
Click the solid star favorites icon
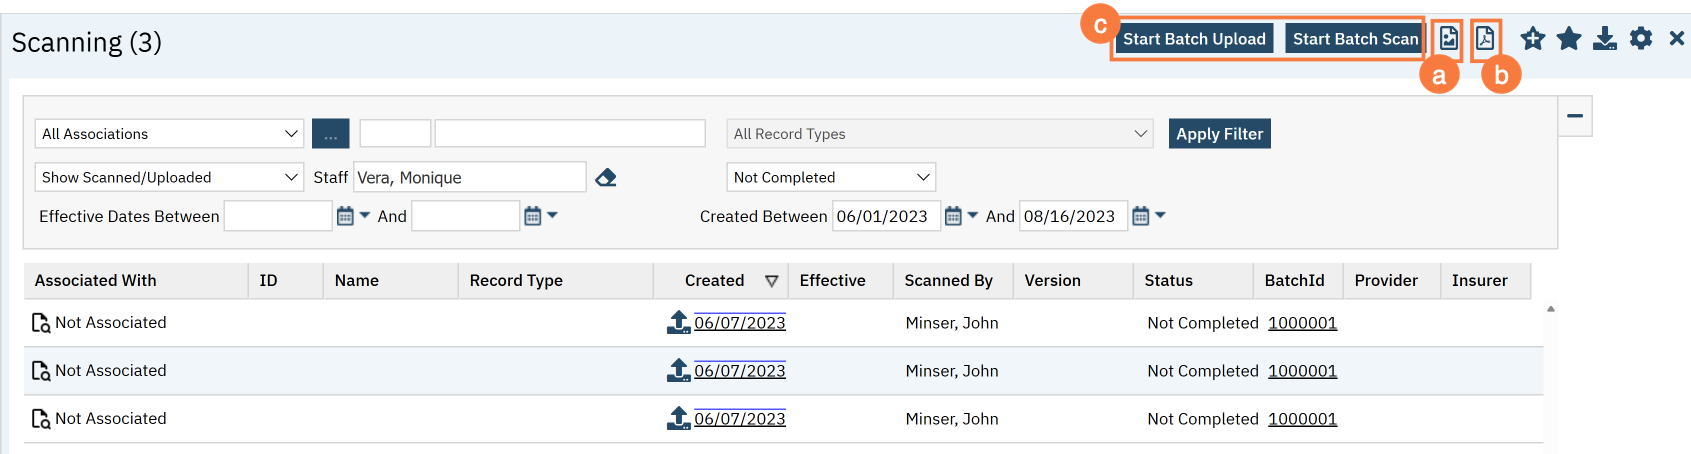click(1569, 39)
